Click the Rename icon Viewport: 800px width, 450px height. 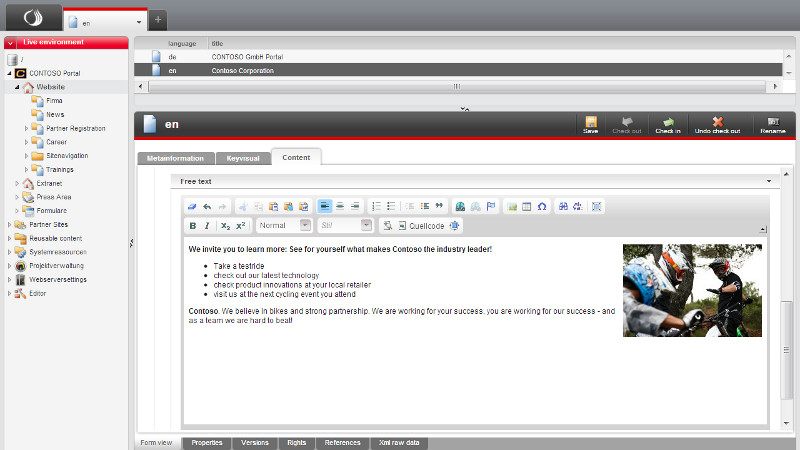click(x=772, y=123)
